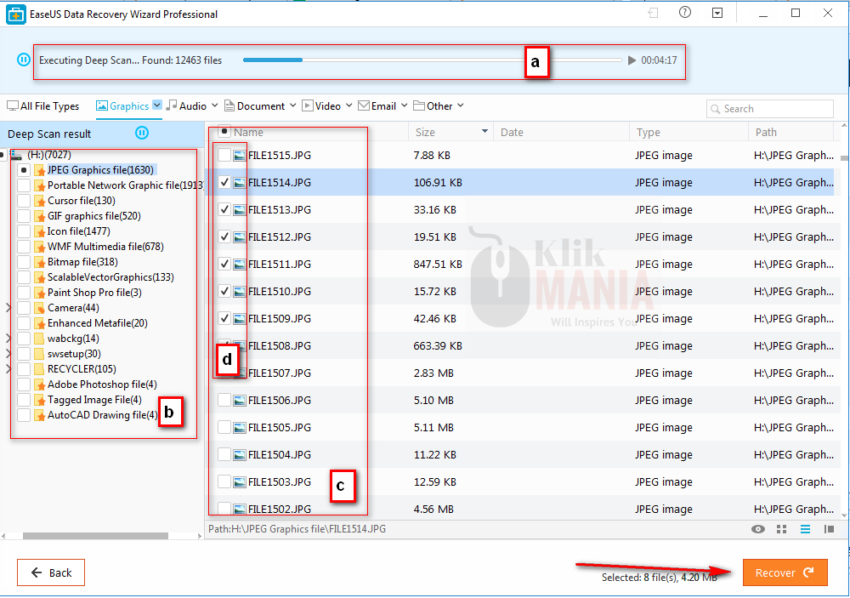Pause the running deep scan
The height and width of the screenshot is (598, 850).
click(x=21, y=60)
